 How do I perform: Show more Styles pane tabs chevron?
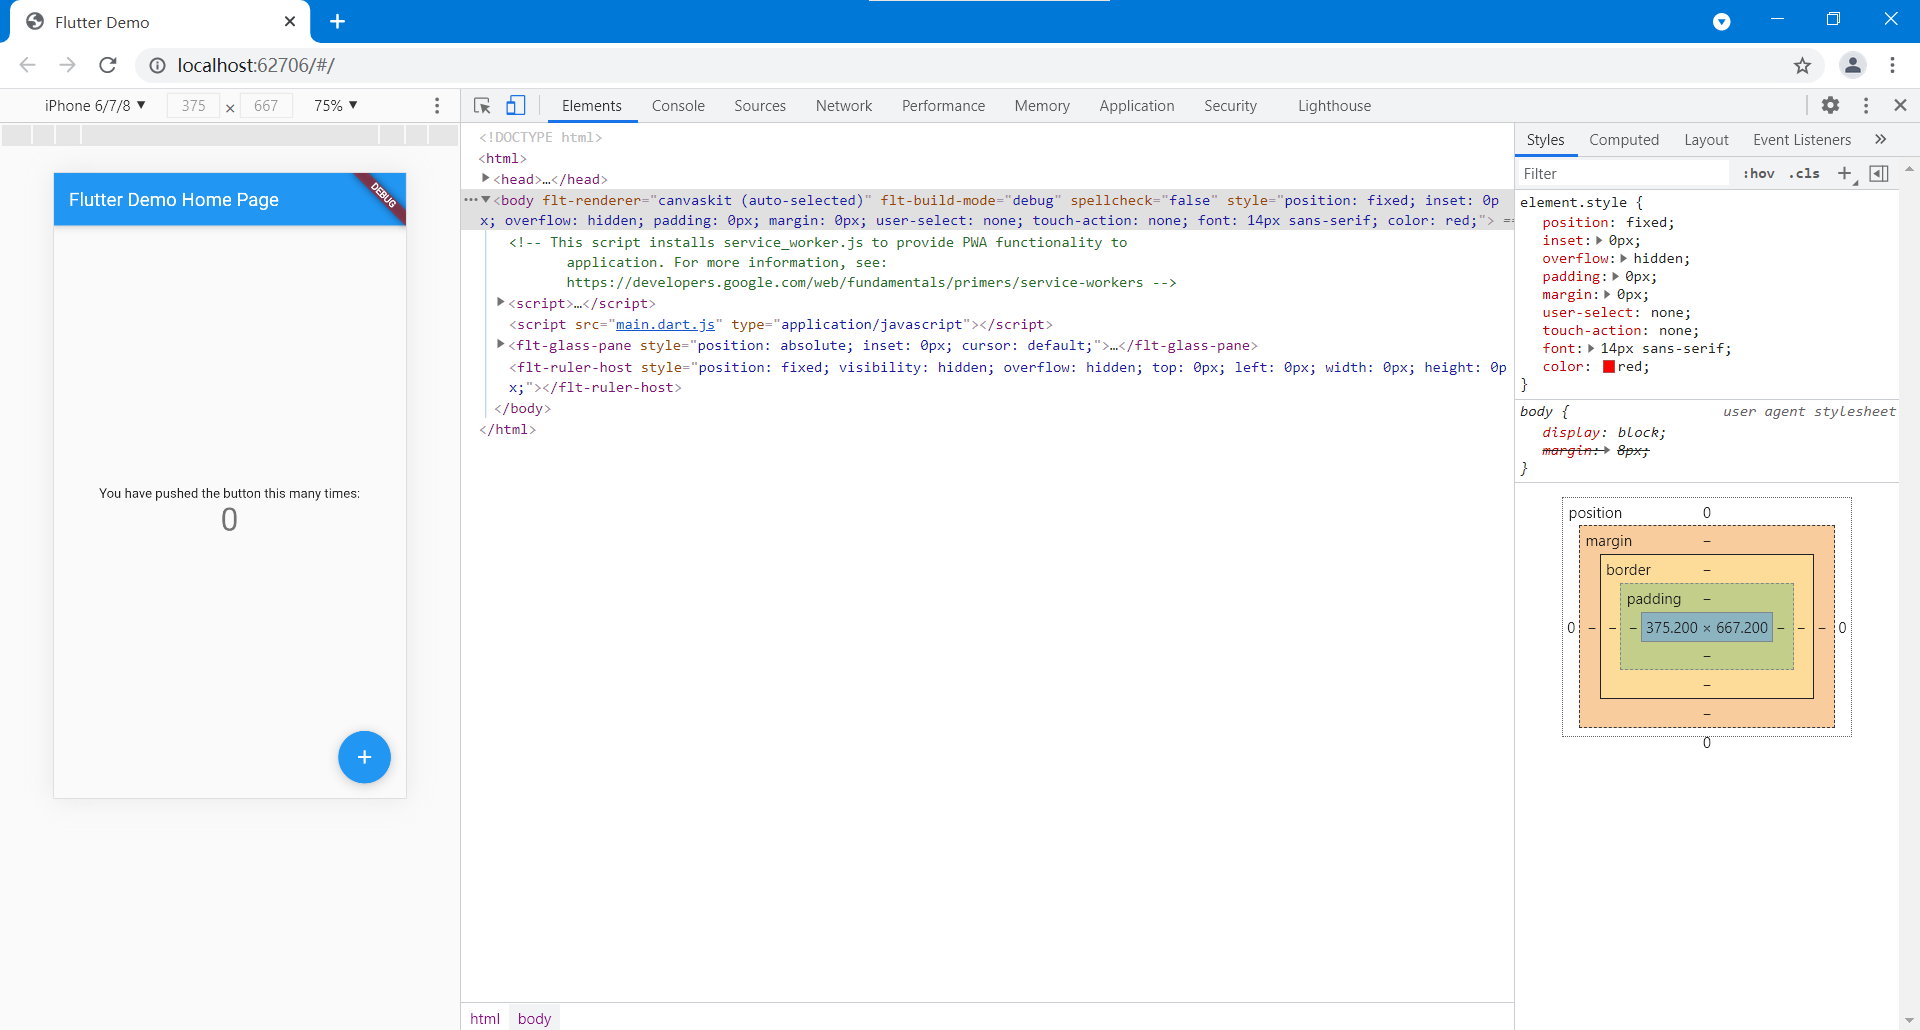[x=1881, y=139]
